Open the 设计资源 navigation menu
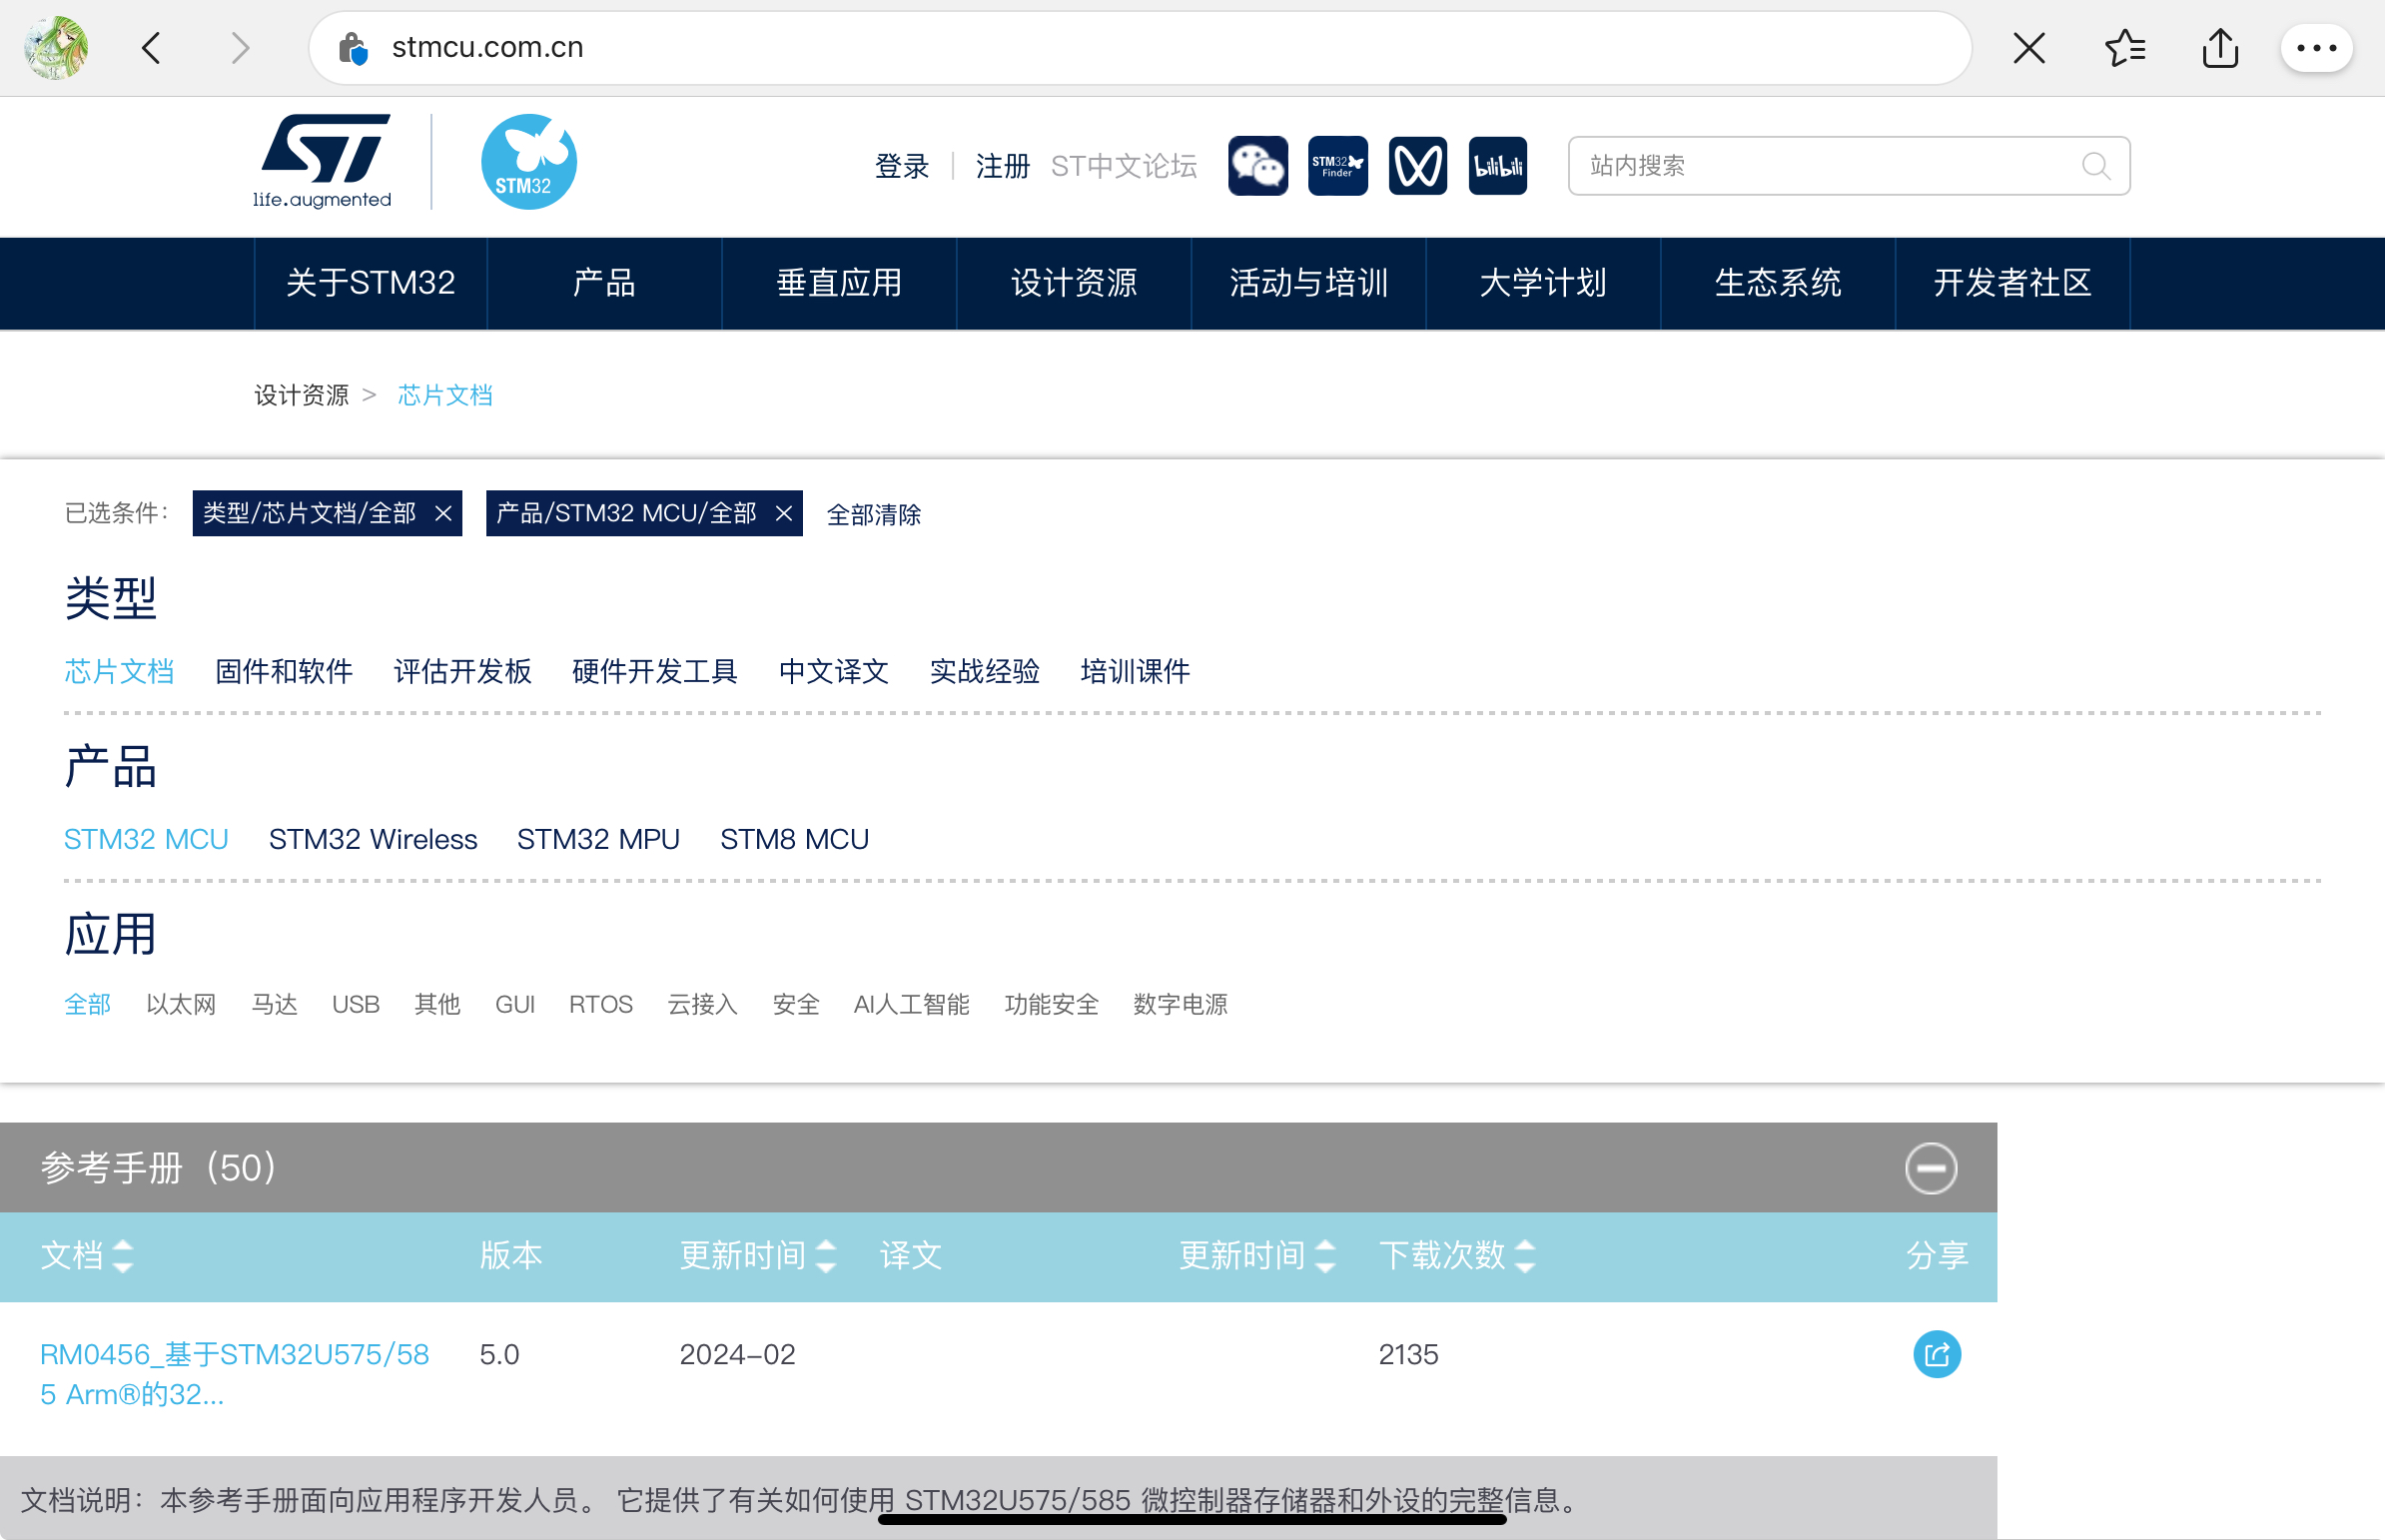Viewport: 2385px width, 1540px height. point(1074,283)
